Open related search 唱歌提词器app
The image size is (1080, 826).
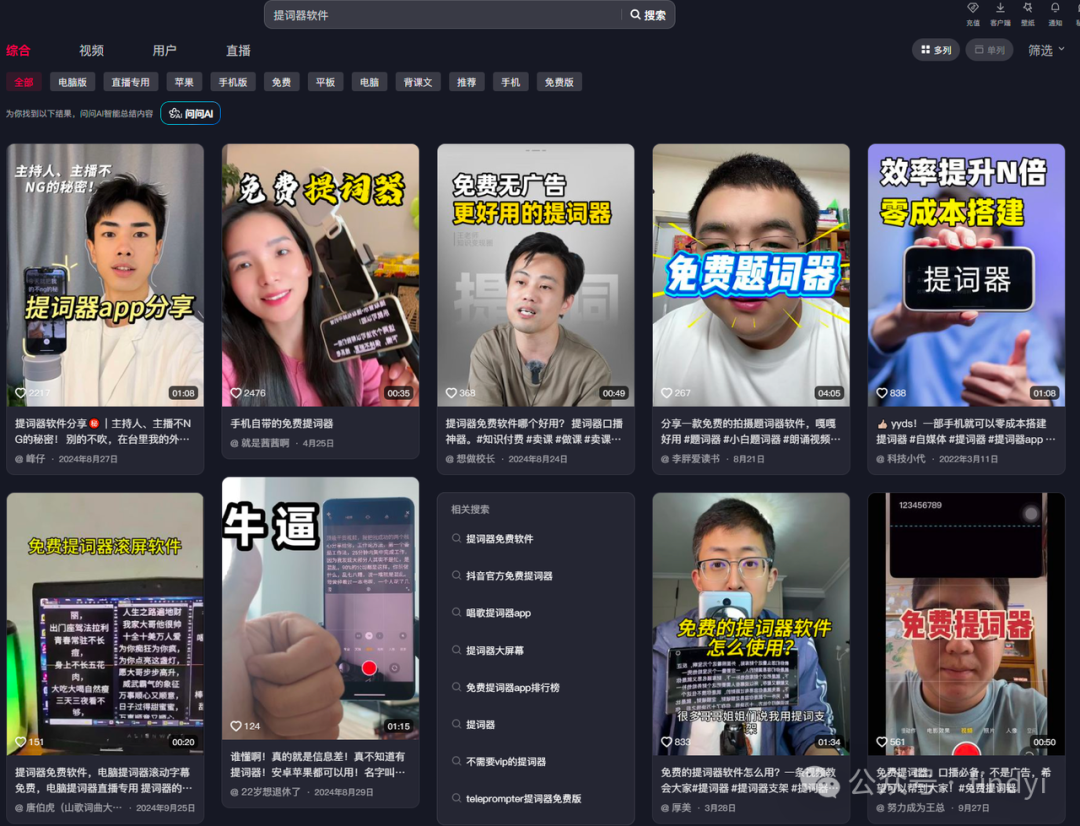(498, 613)
